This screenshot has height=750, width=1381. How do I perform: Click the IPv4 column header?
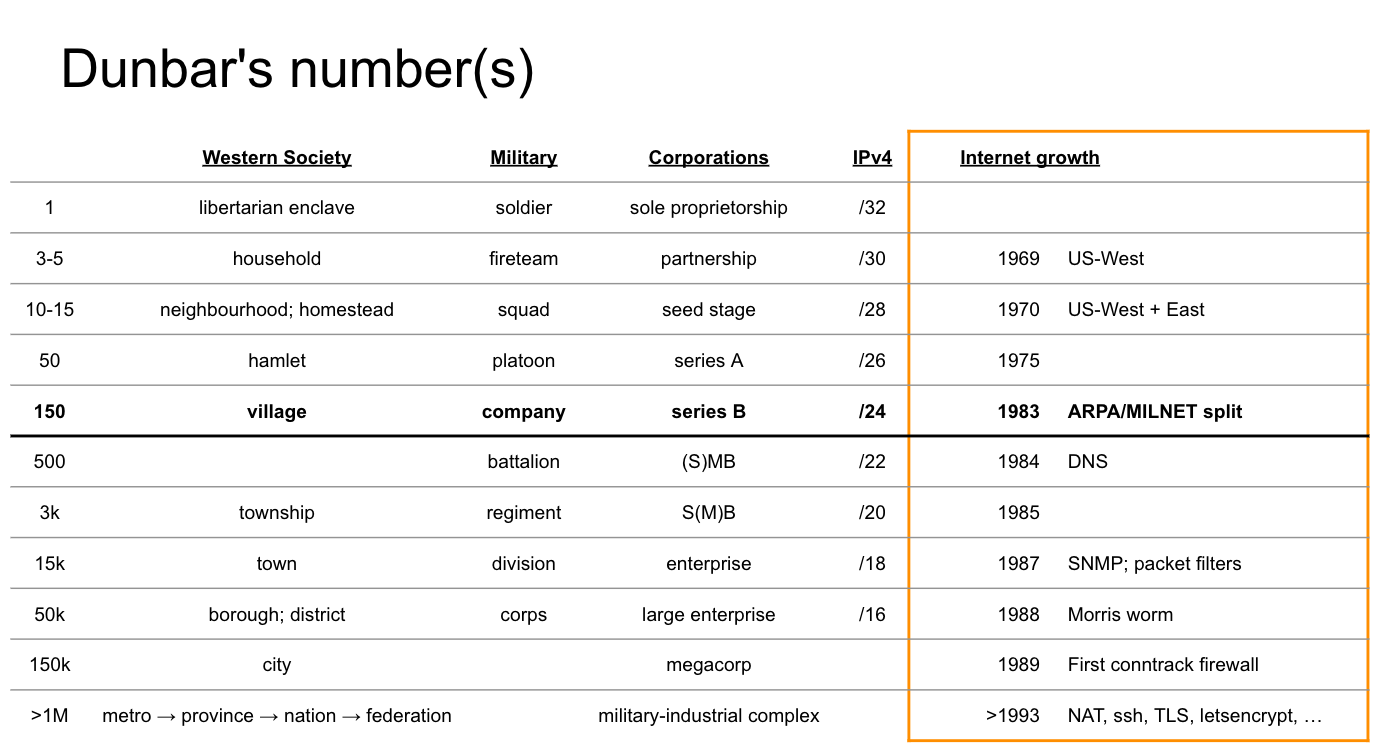coord(872,158)
